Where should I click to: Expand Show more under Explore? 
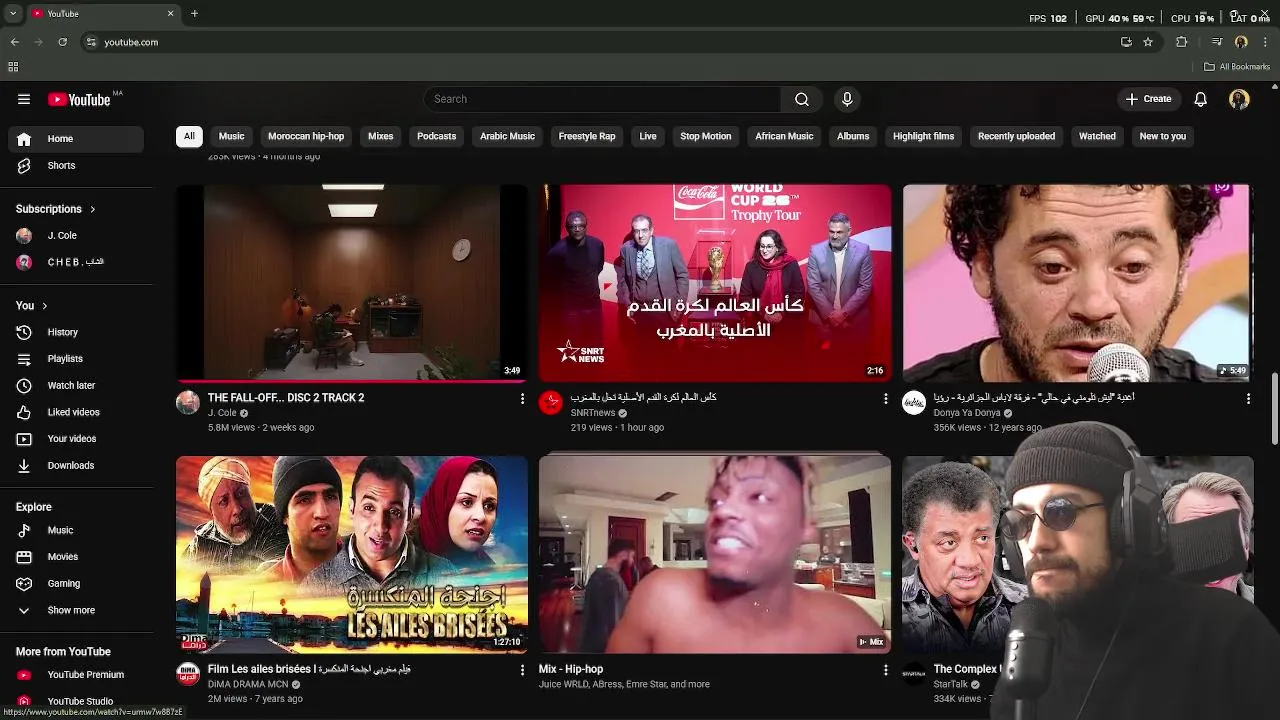click(76, 610)
